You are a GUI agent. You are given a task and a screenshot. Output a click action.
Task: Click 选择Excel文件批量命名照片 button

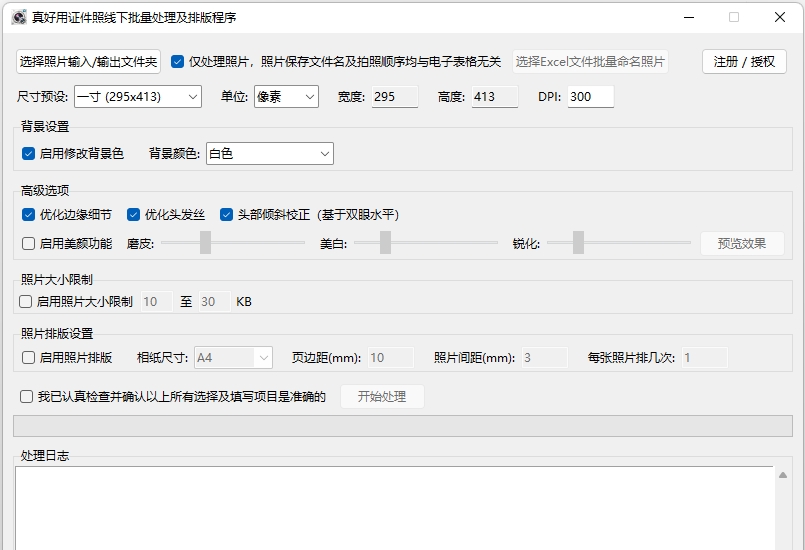point(590,62)
